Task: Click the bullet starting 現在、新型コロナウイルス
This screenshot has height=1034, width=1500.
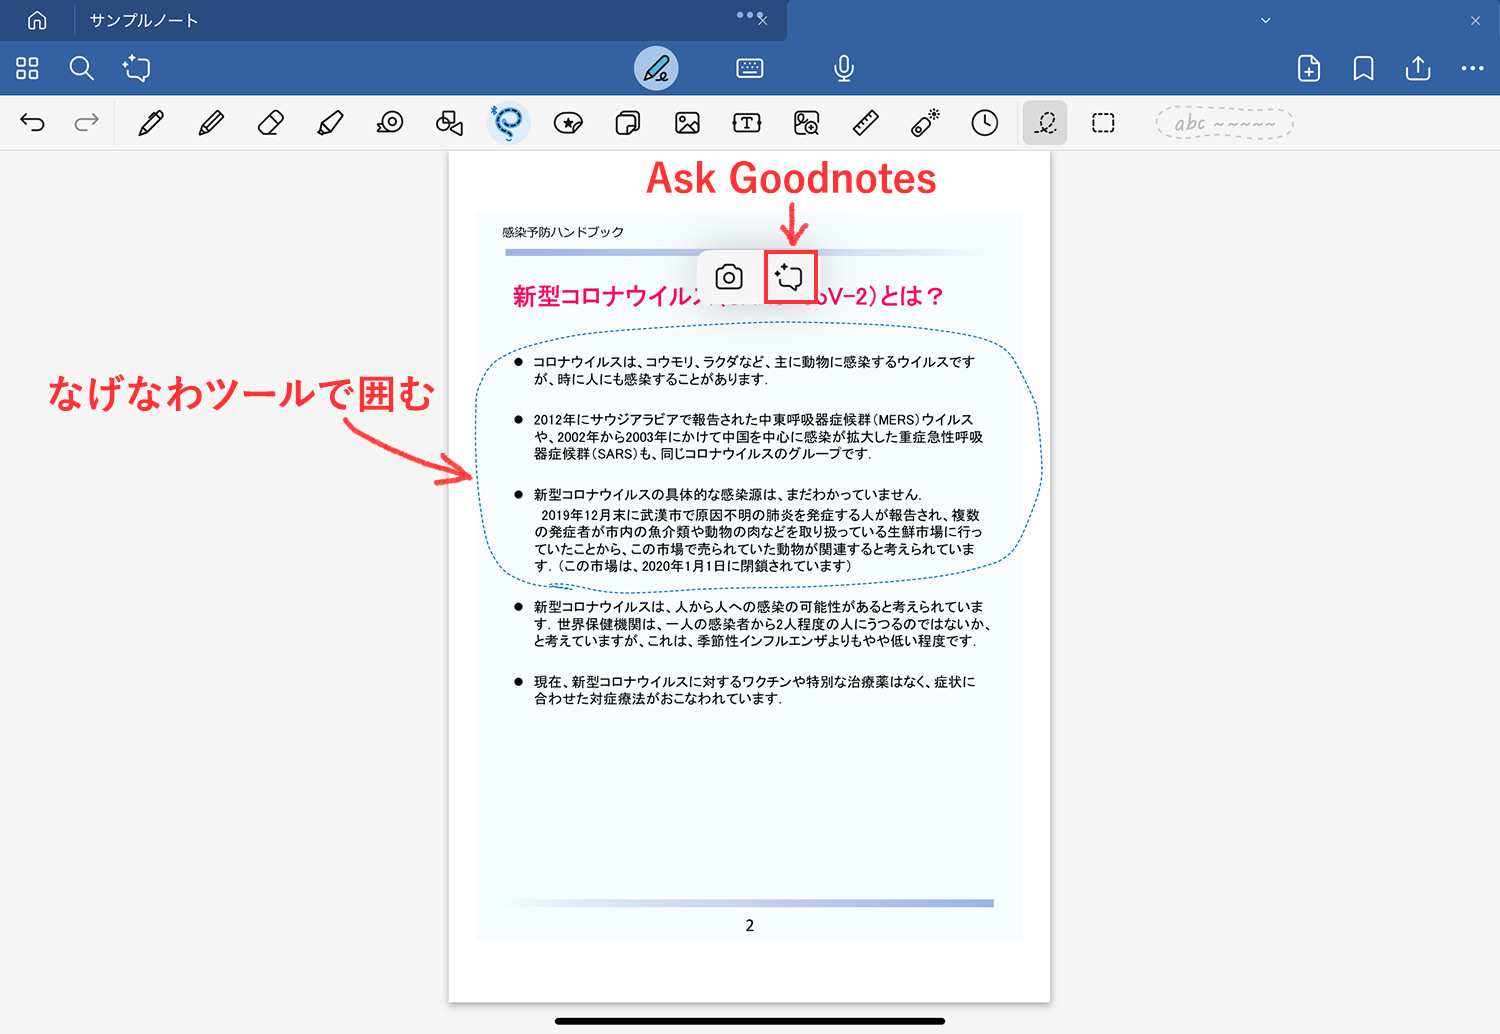Action: (x=754, y=690)
